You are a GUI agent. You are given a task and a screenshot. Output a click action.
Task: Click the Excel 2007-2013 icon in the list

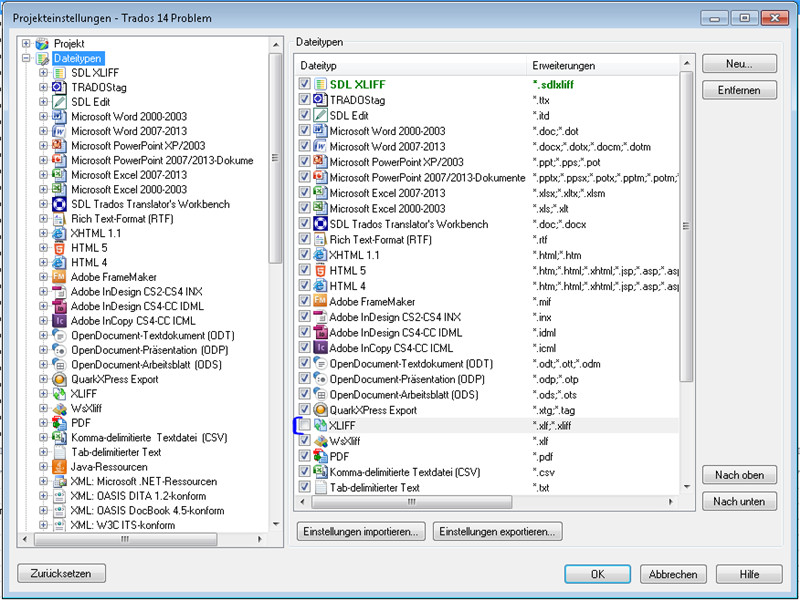click(x=320, y=193)
